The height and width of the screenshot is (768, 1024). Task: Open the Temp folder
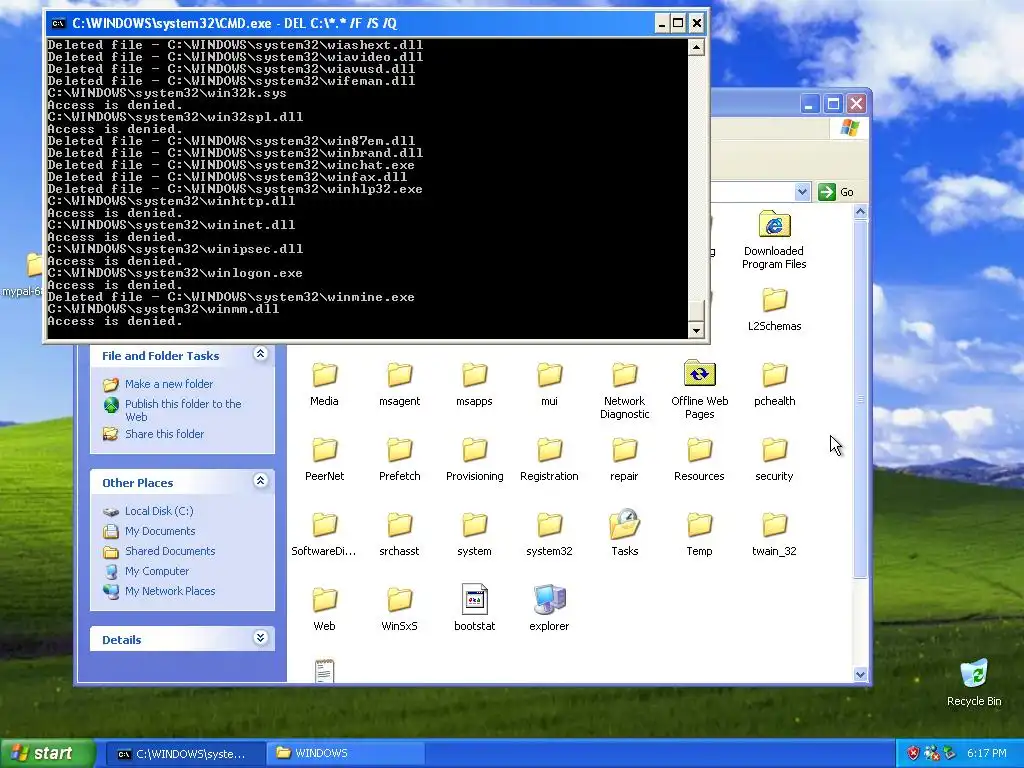click(699, 534)
